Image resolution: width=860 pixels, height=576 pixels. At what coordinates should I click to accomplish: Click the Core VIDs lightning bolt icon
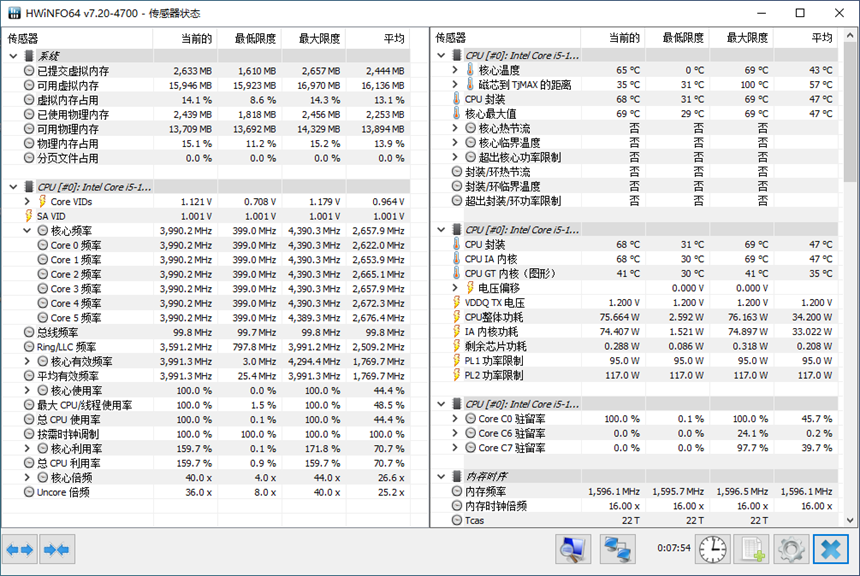coord(42,201)
